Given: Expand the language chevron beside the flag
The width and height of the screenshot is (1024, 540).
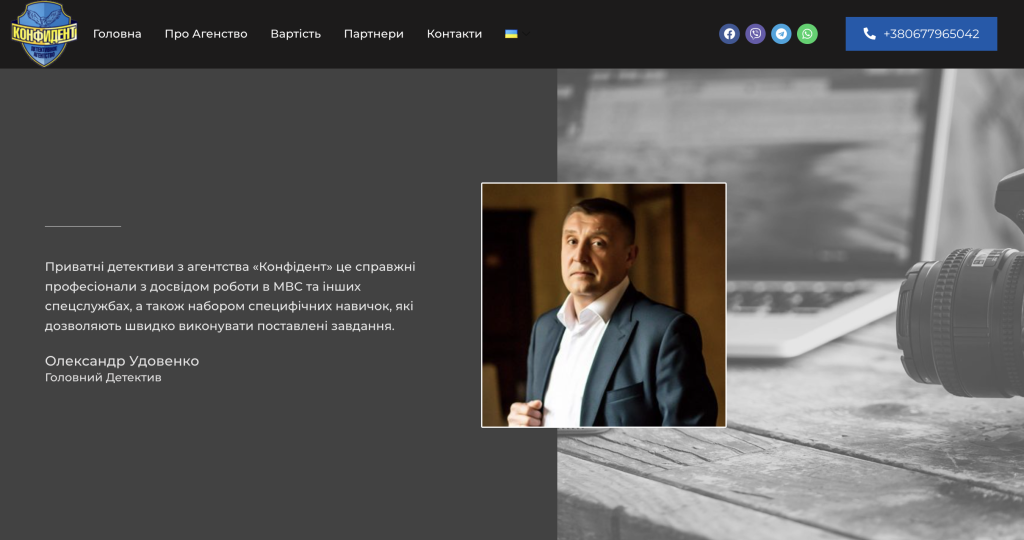Looking at the screenshot, I should [x=524, y=34].
